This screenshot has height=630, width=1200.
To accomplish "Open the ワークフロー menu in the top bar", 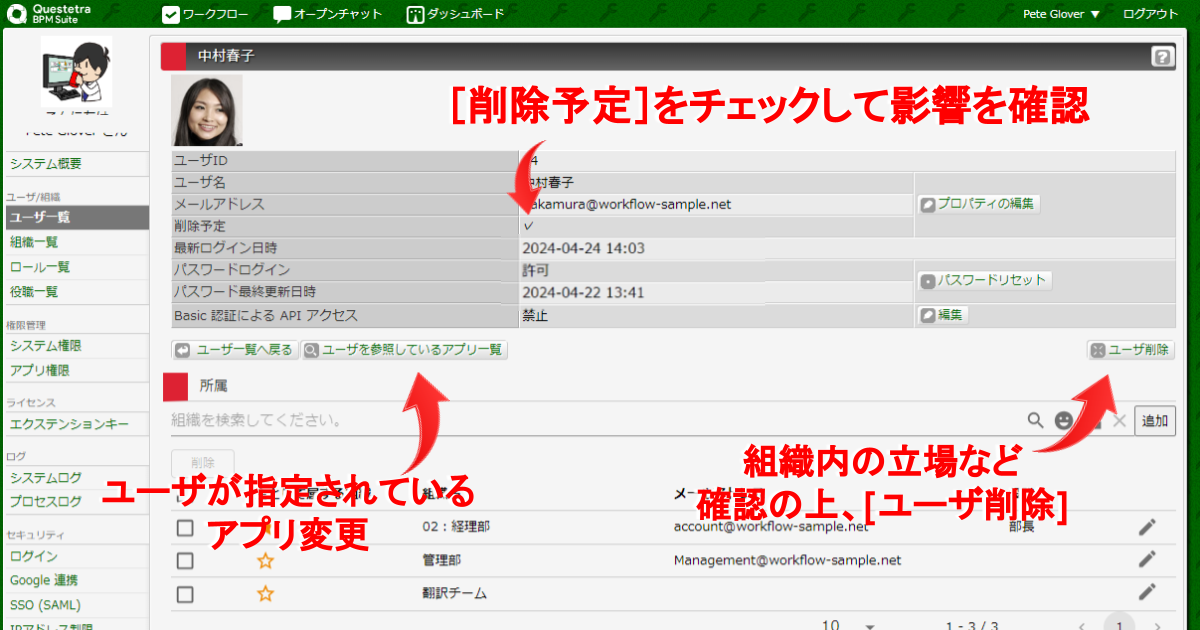I will [206, 14].
